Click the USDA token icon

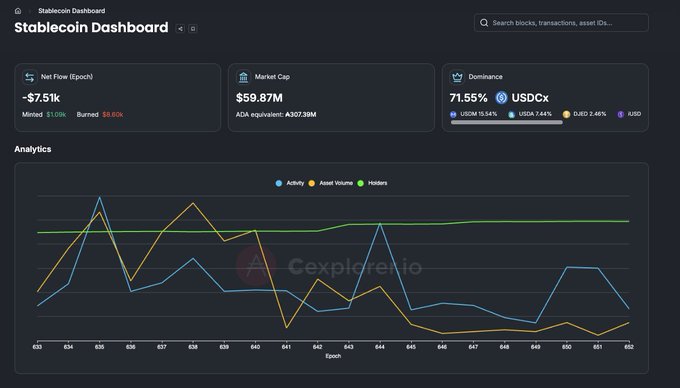tap(512, 114)
